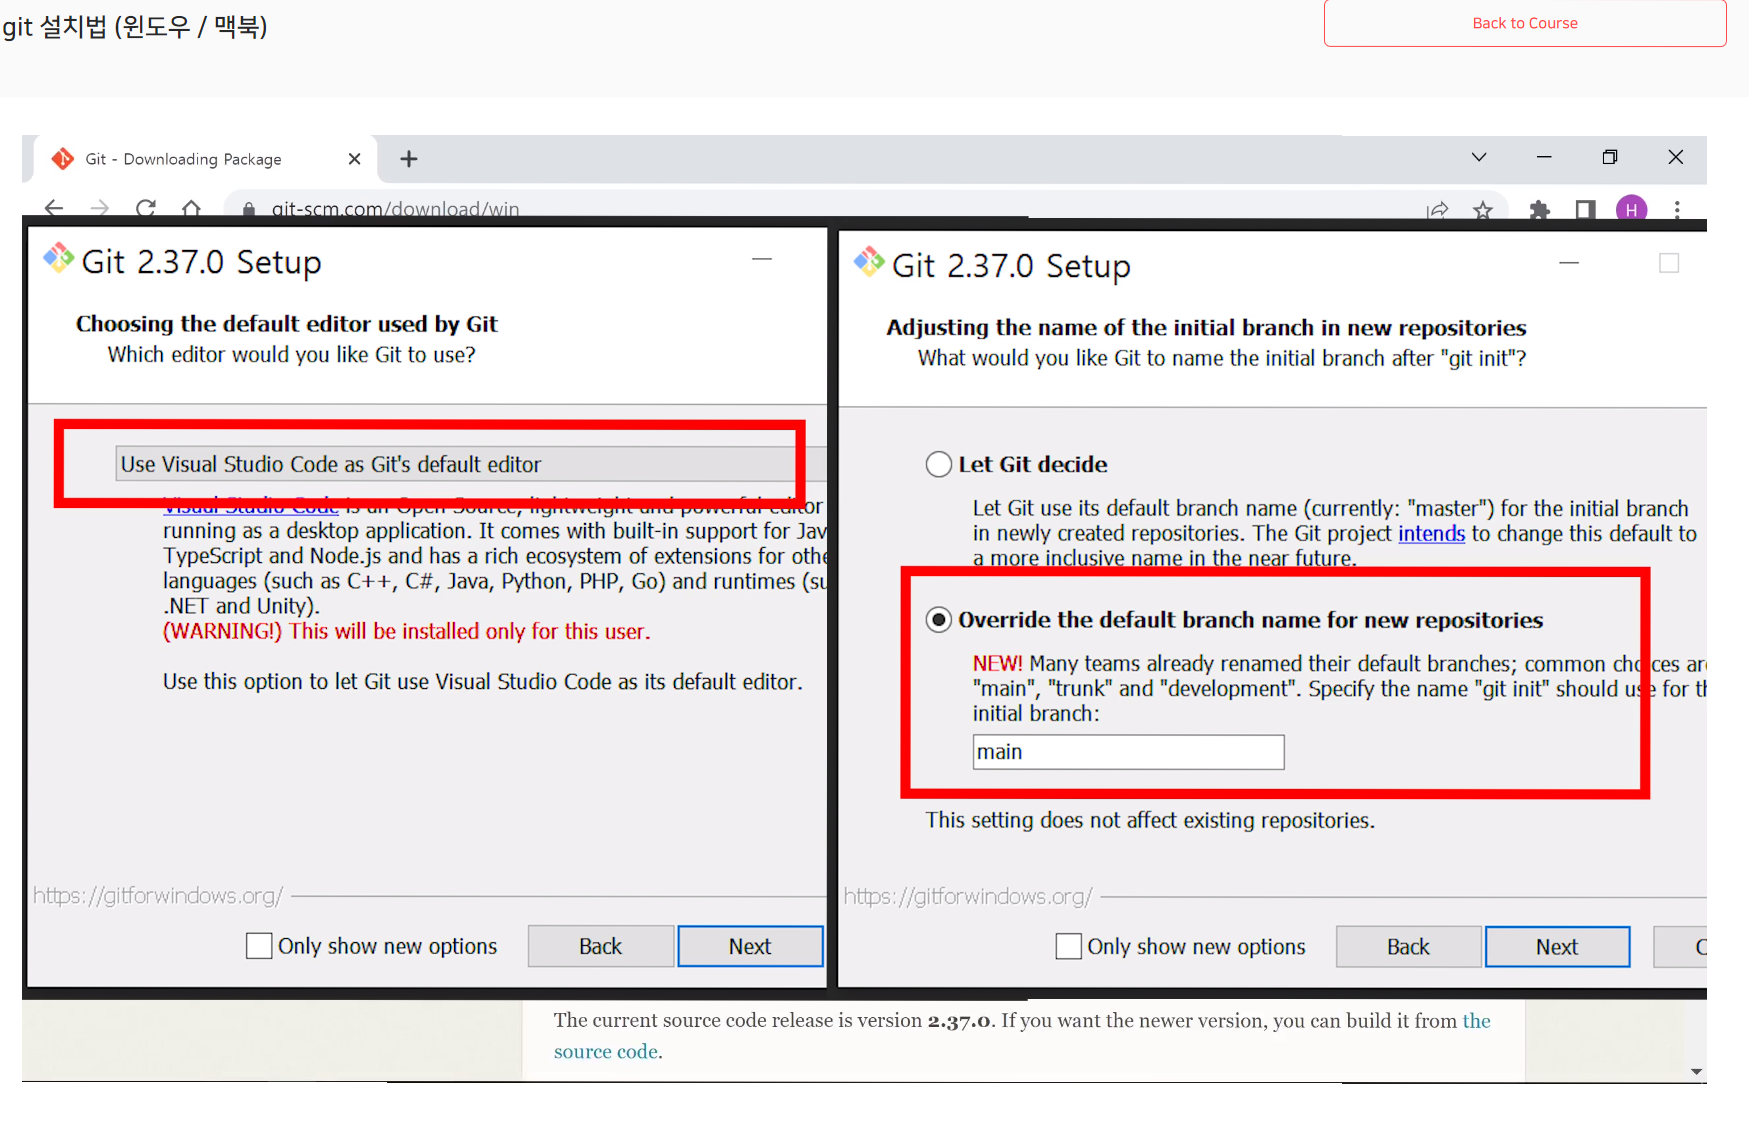Open a new browser tab with plus icon
The image size is (1749, 1124).
pos(409,159)
